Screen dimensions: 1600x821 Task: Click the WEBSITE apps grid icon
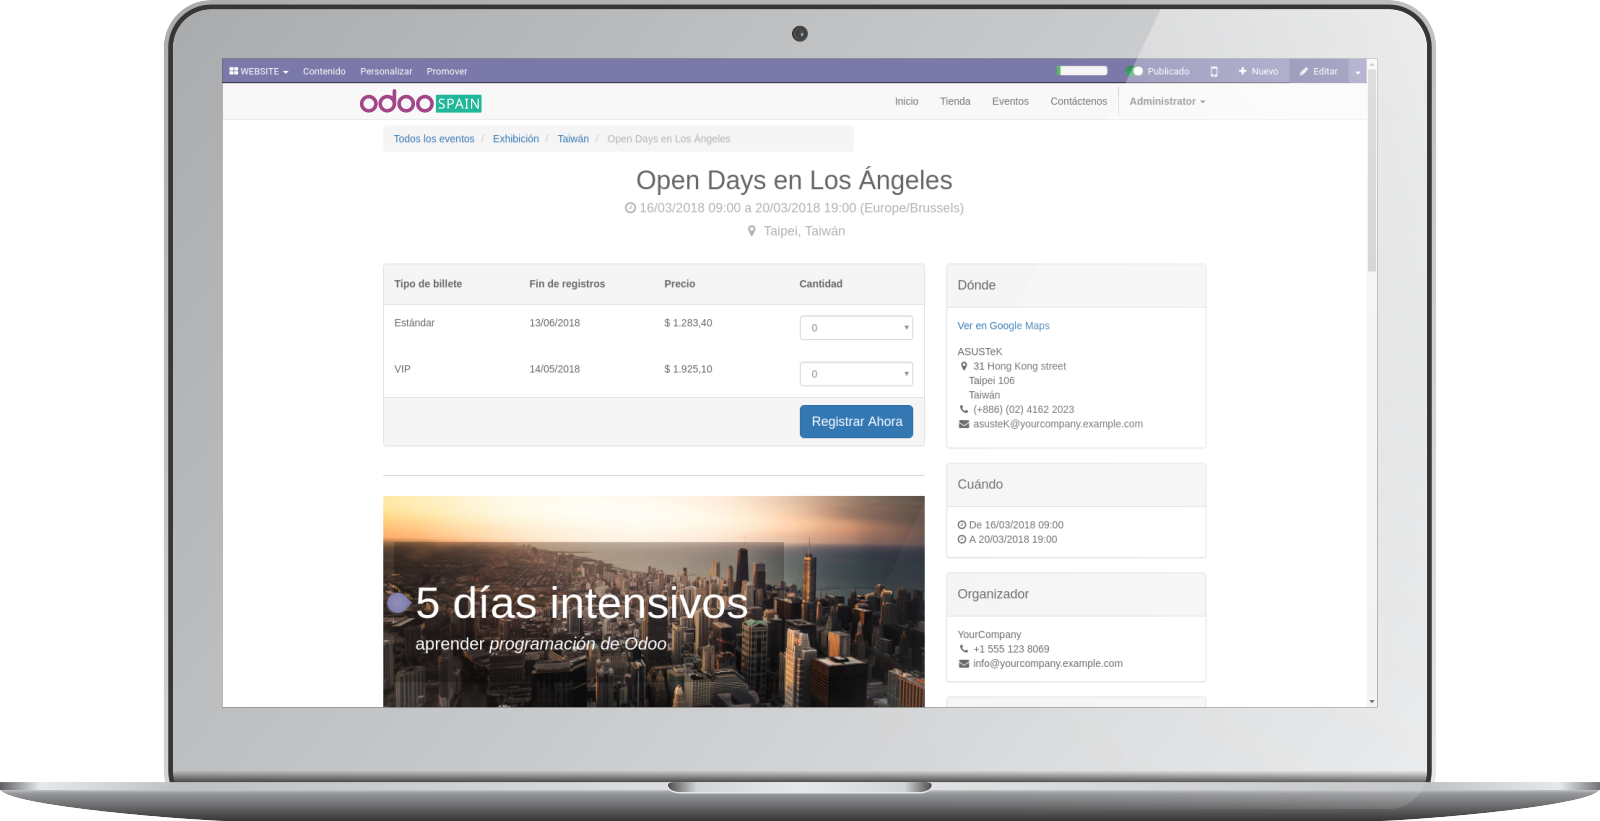pos(233,71)
